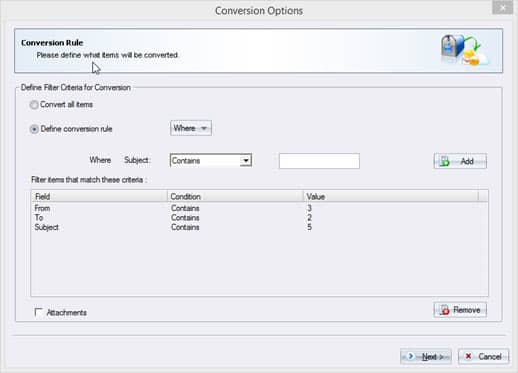The width and height of the screenshot is (518, 373).
Task: Select Define conversion rule radio button
Action: (x=34, y=129)
